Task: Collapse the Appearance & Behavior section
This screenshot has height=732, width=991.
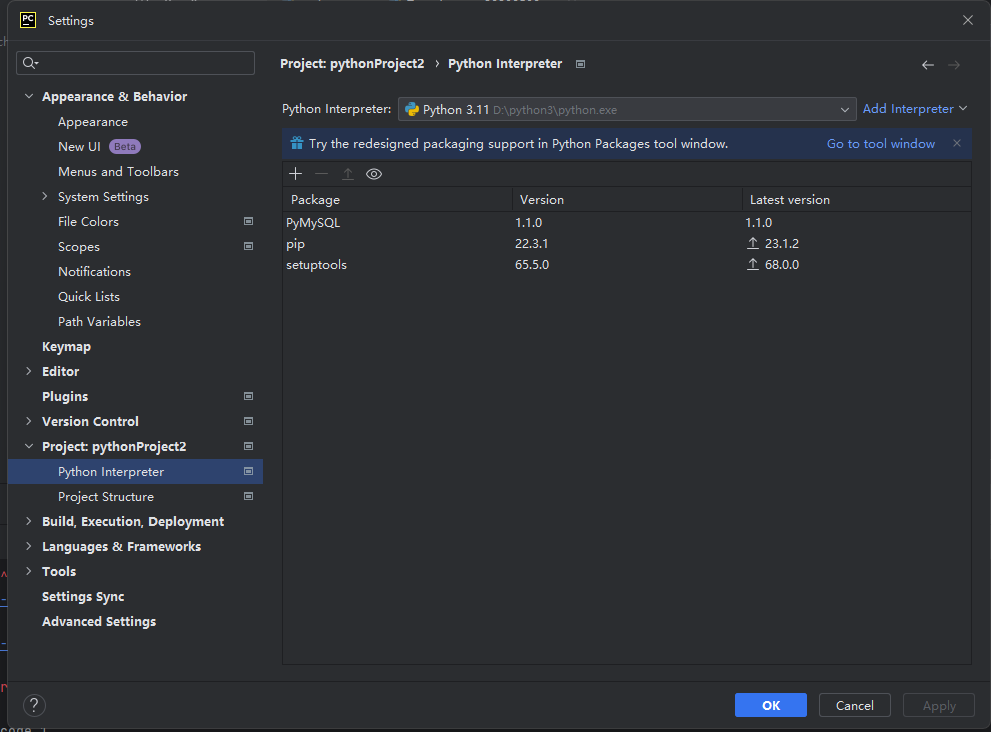Action: click(28, 97)
